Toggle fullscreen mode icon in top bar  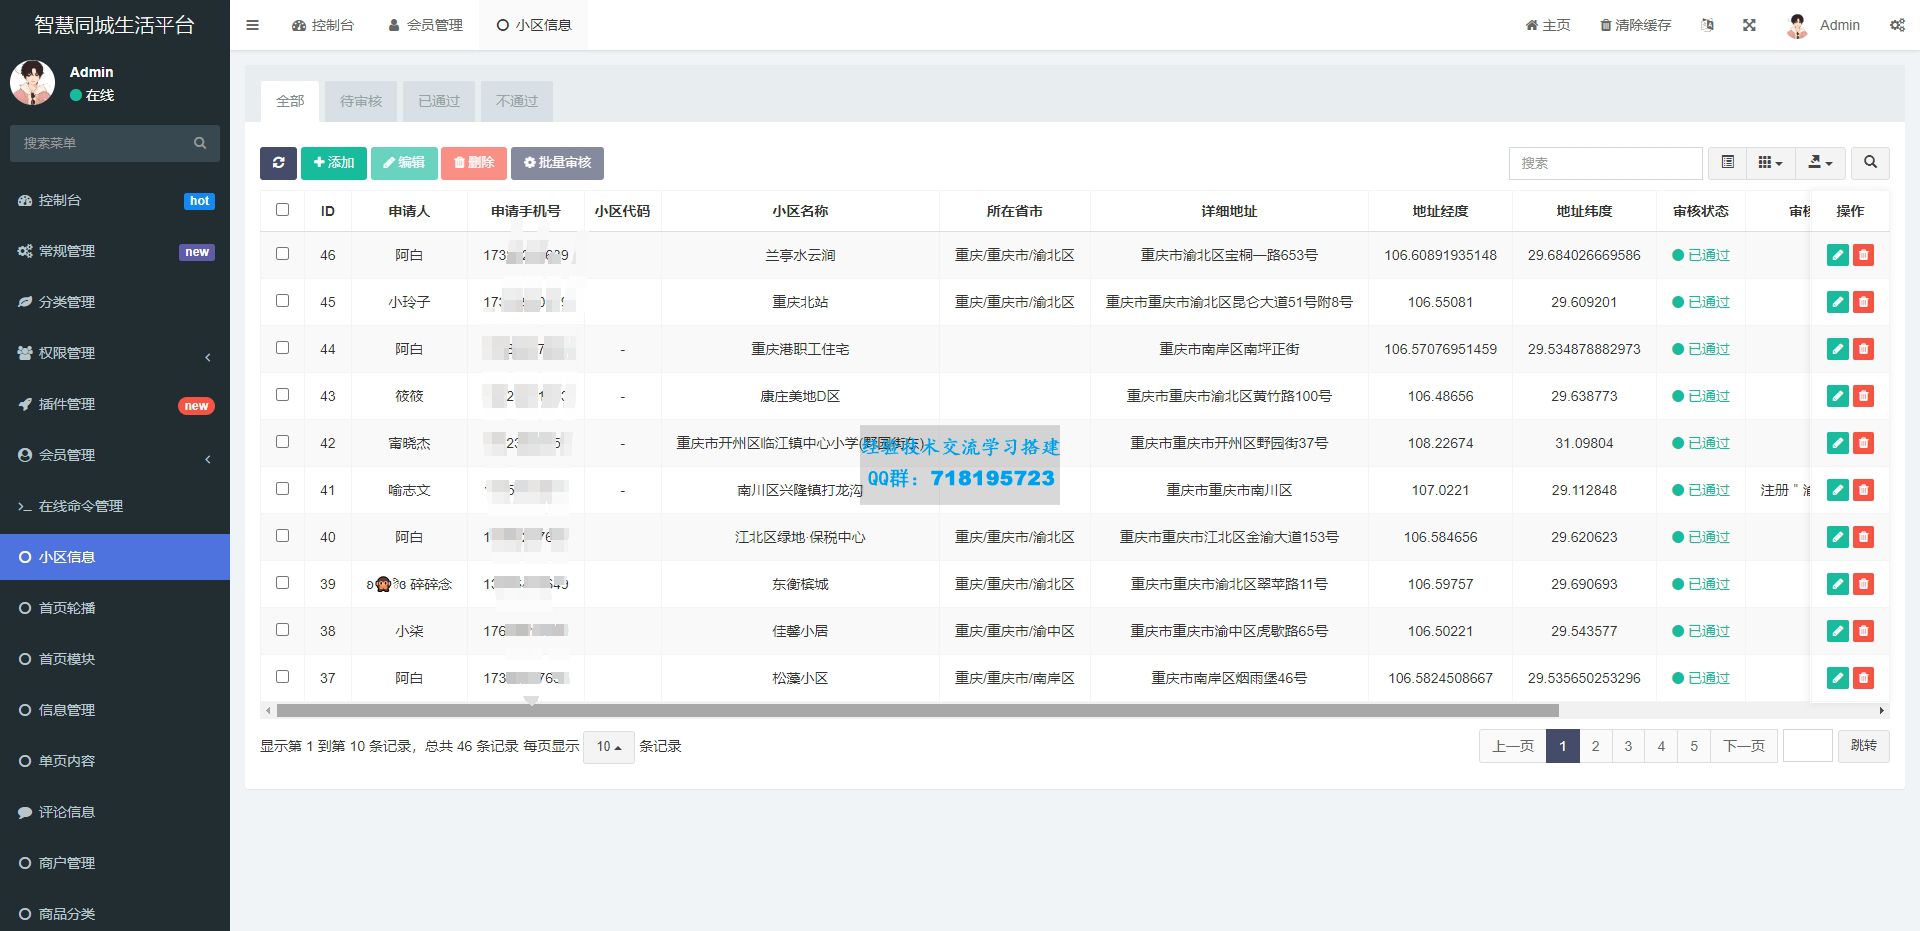coord(1749,25)
